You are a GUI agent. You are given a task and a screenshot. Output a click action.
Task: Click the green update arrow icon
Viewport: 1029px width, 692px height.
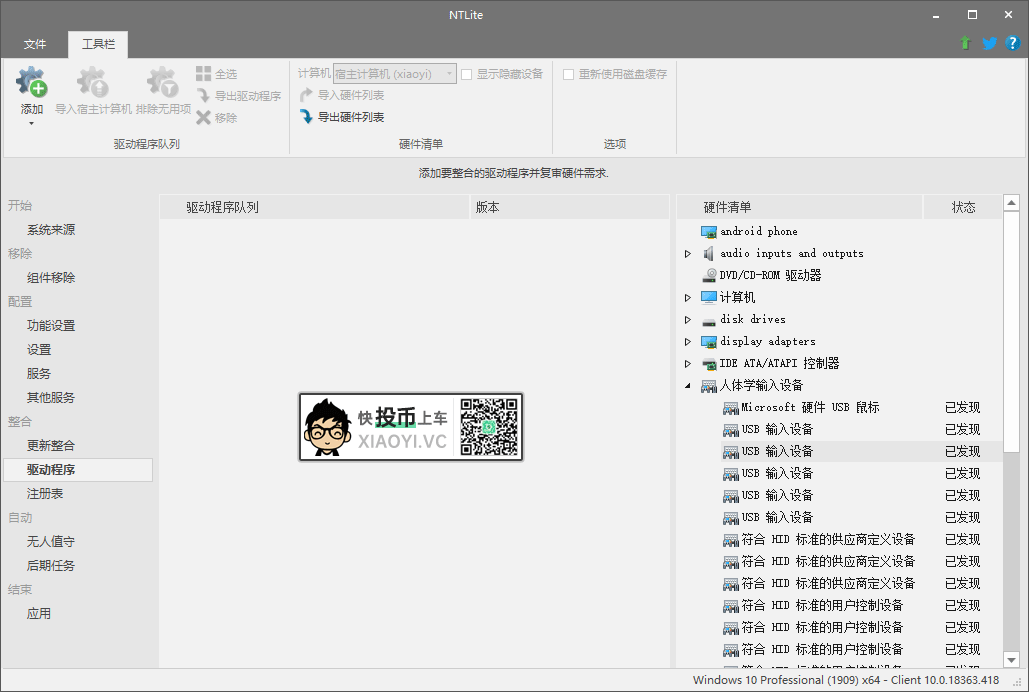click(x=965, y=43)
